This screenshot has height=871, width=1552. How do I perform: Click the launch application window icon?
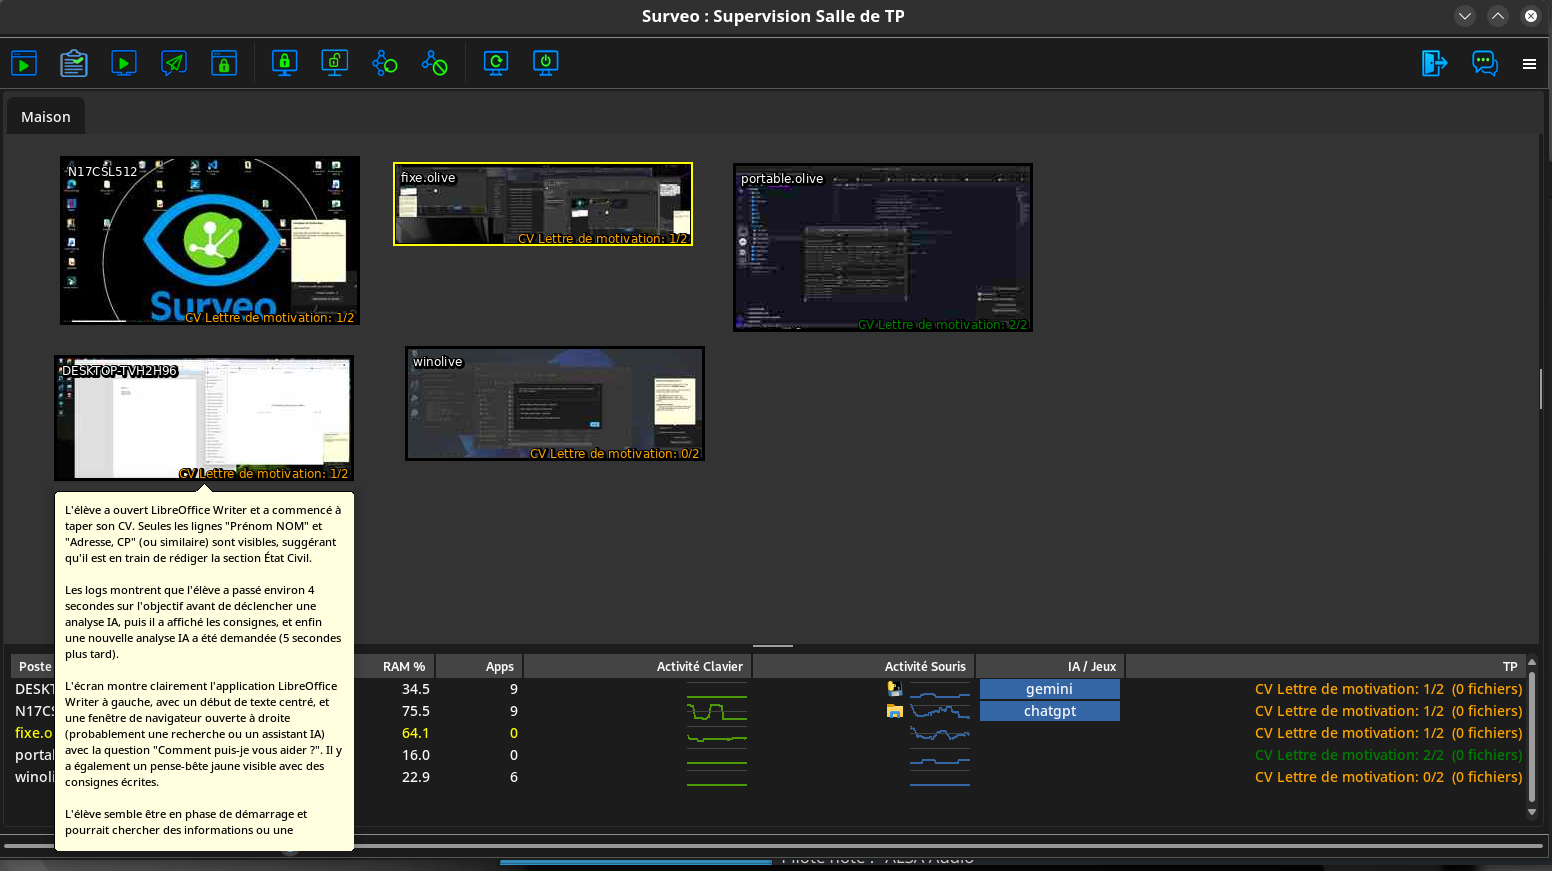tap(24, 64)
